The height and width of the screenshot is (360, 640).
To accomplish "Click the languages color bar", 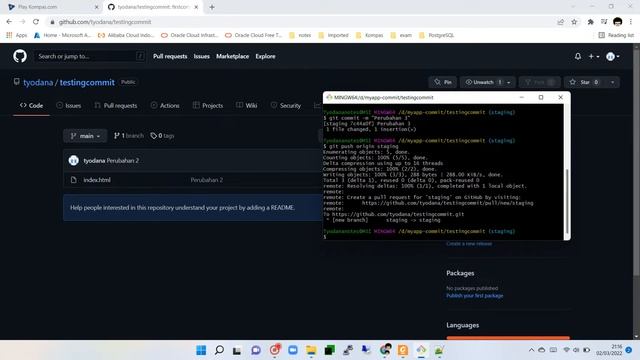I will coord(508,338).
